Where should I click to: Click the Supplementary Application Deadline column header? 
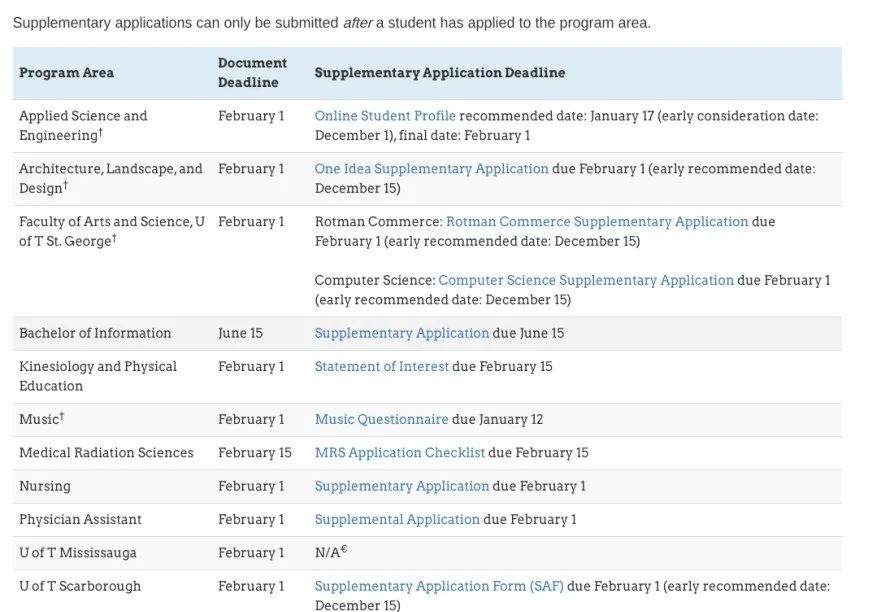tap(440, 73)
